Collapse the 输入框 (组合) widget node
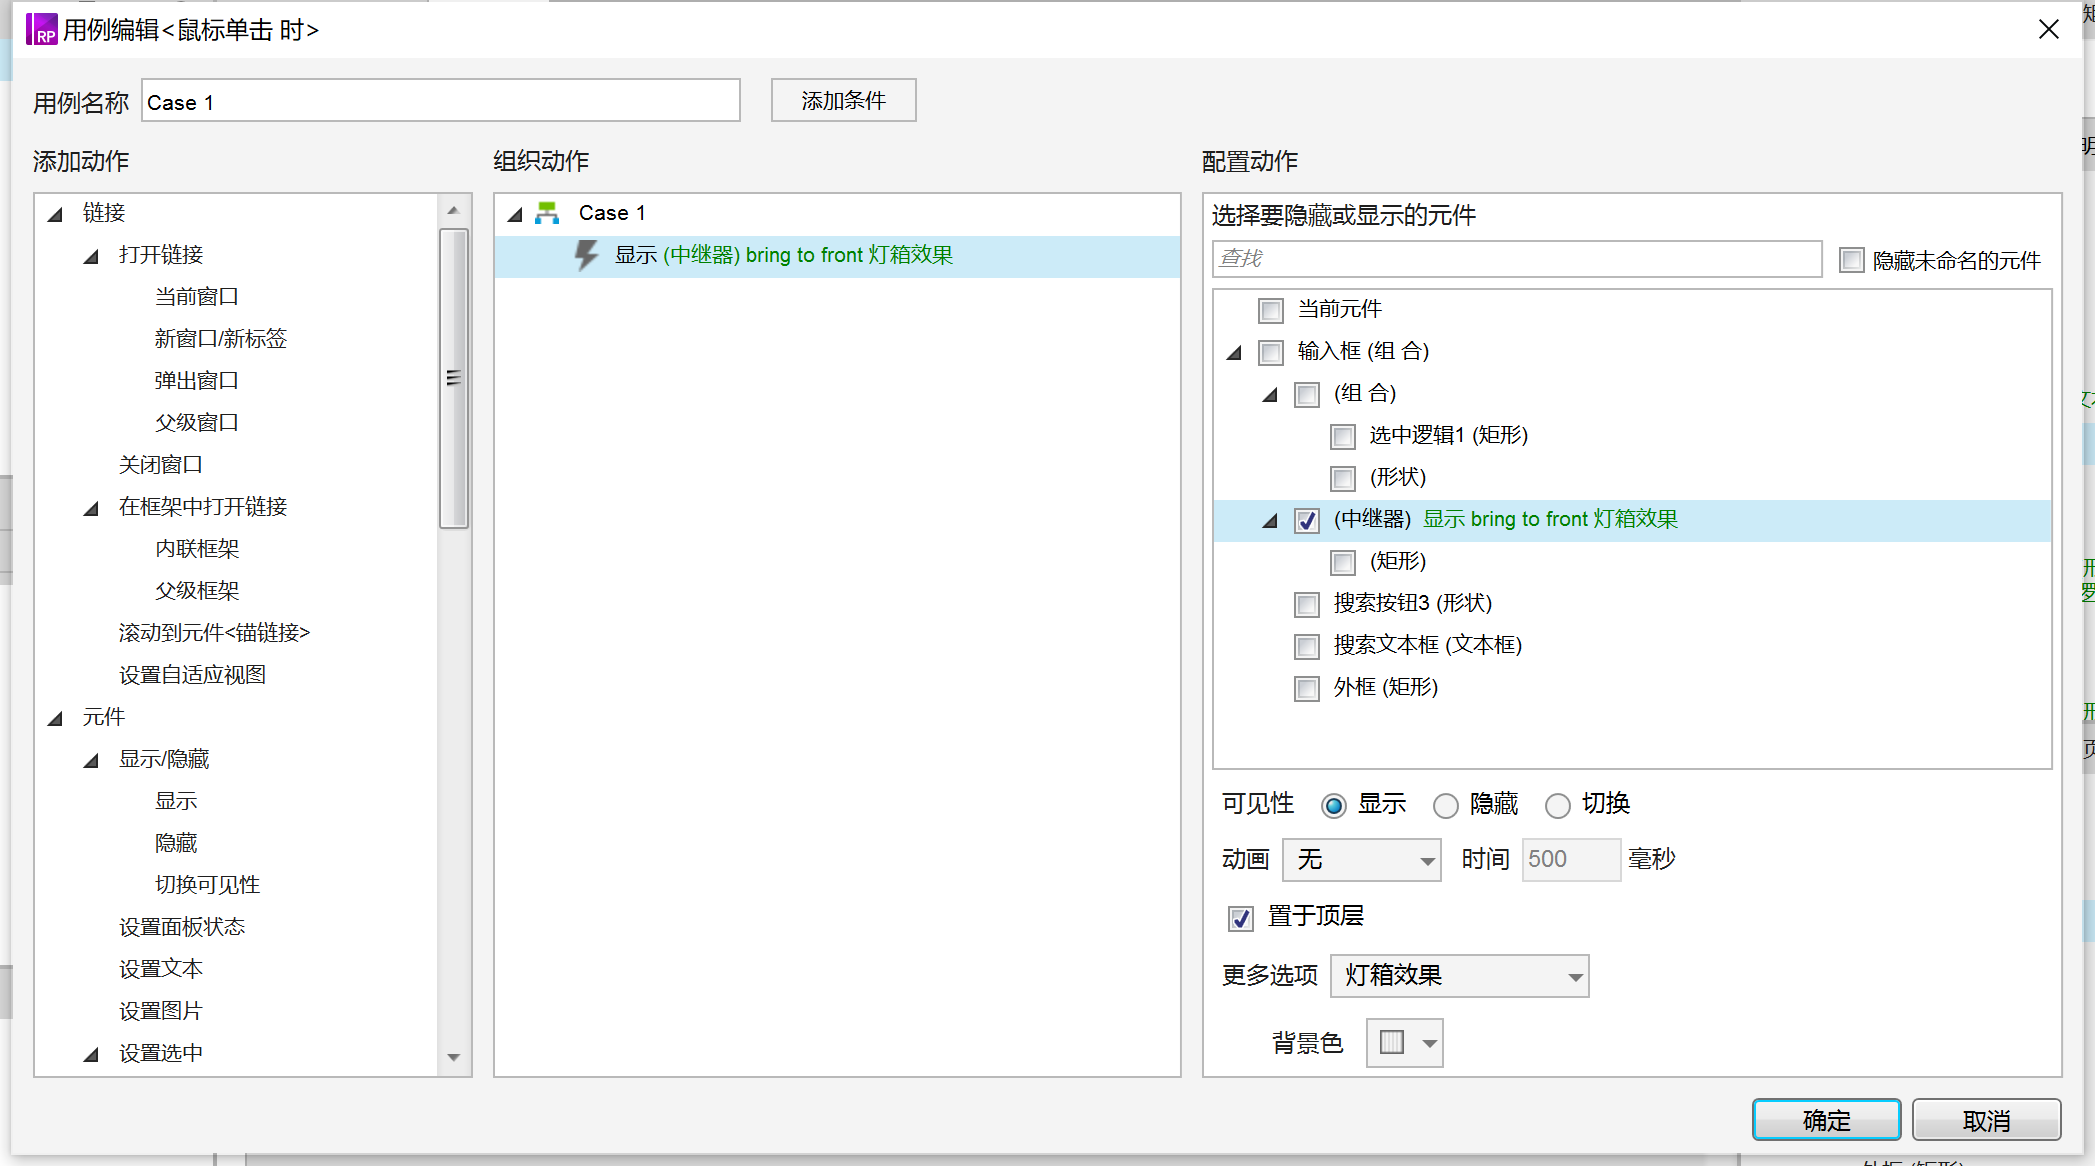This screenshot has height=1166, width=2095. [1235, 352]
